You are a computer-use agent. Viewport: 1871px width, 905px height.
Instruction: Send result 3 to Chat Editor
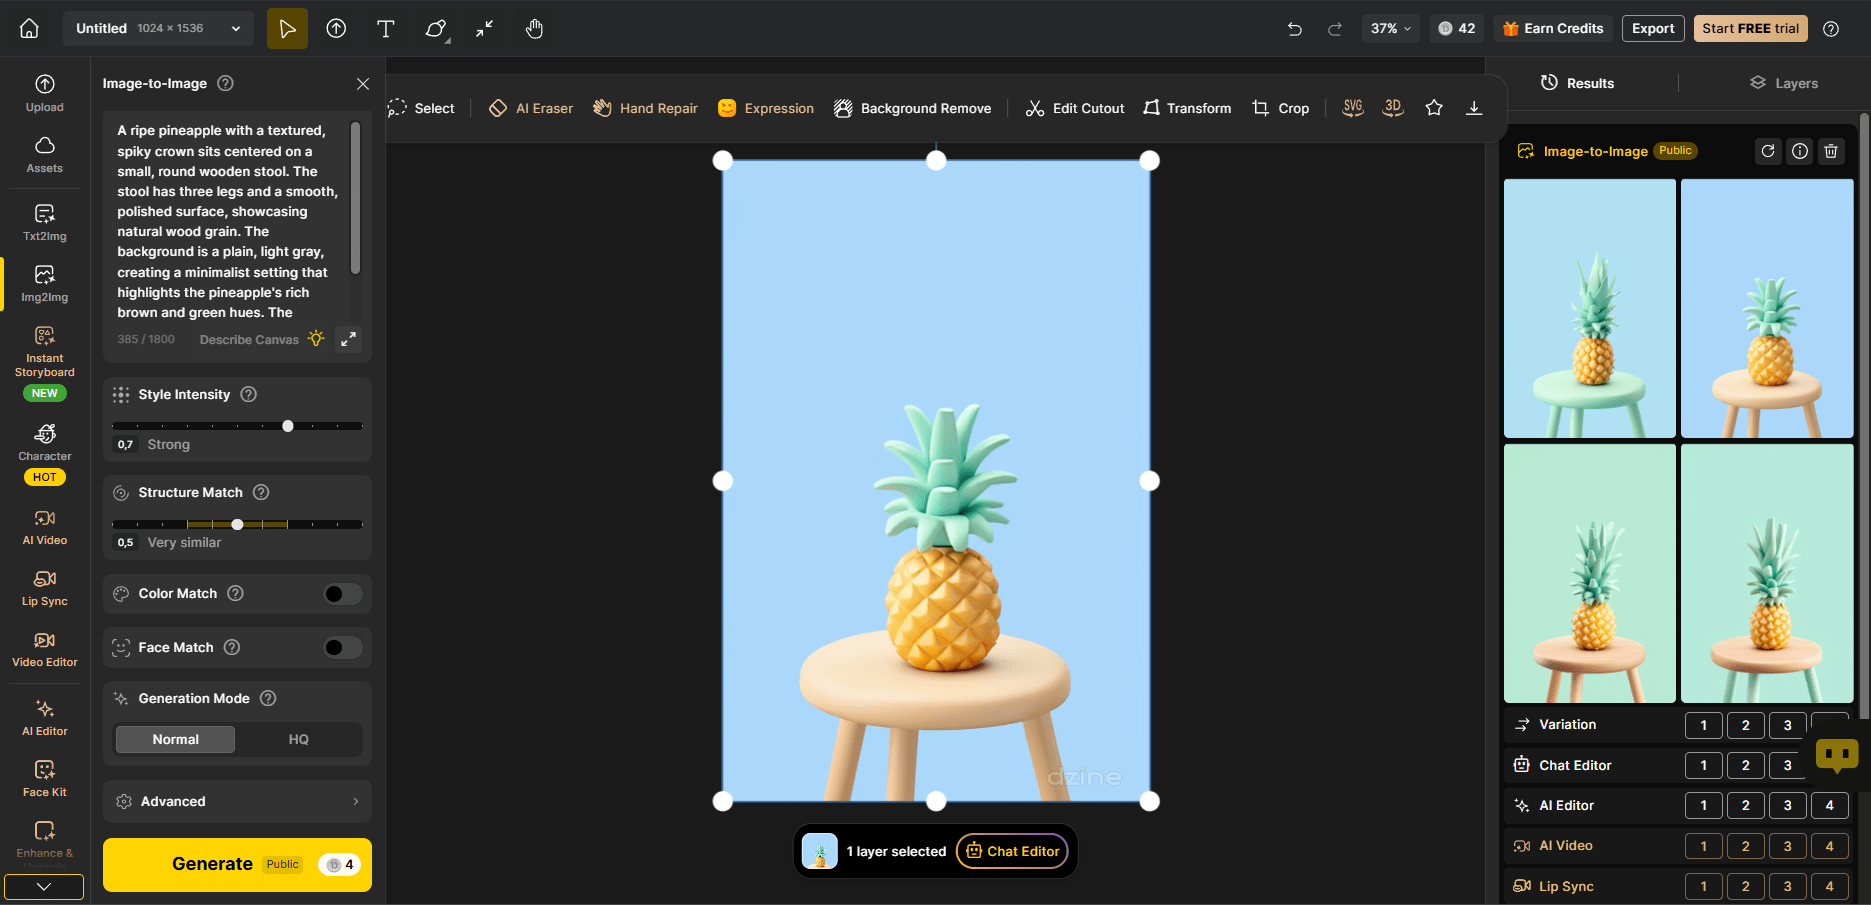1788,765
